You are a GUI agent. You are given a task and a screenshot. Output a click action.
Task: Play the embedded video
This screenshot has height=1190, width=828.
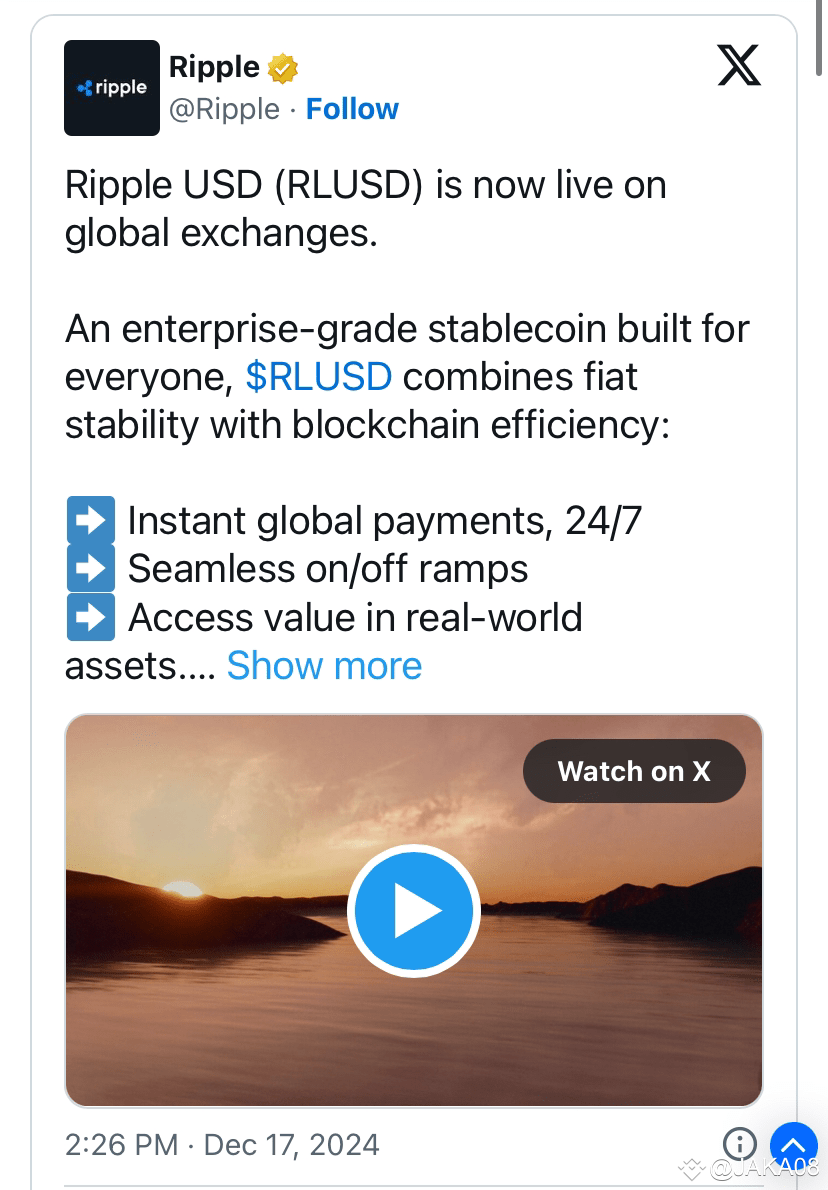(413, 910)
